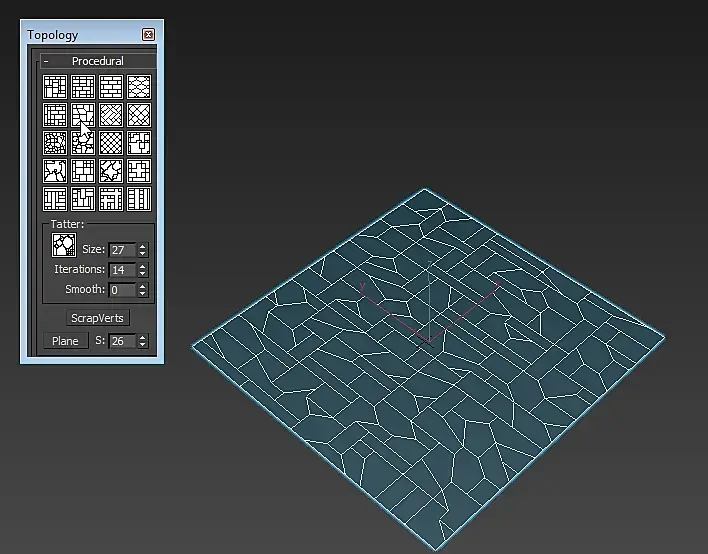Viewport: 708px width, 554px height.
Task: Decrease Iterations with its down spinner arrow
Action: point(143,274)
